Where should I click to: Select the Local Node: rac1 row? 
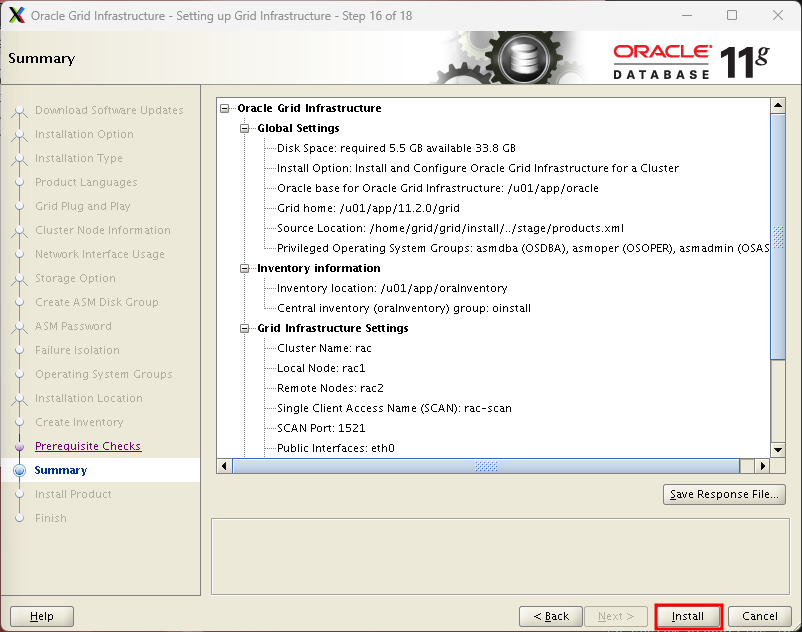click(x=321, y=368)
